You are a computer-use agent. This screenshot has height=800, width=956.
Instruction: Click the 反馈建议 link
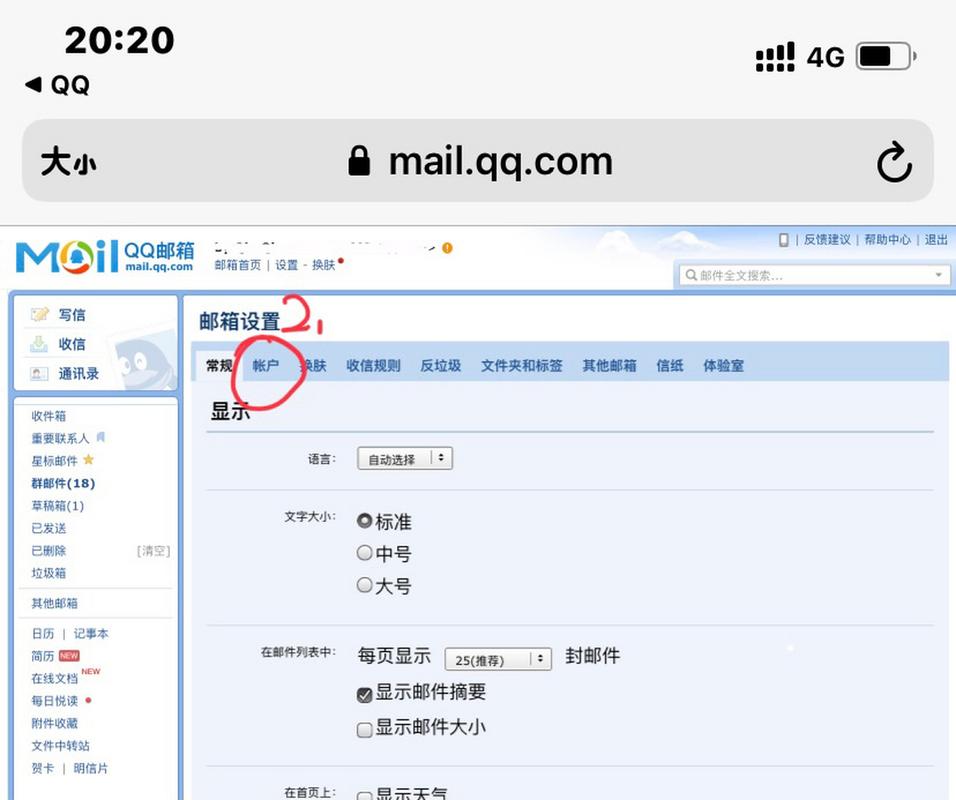coord(827,240)
